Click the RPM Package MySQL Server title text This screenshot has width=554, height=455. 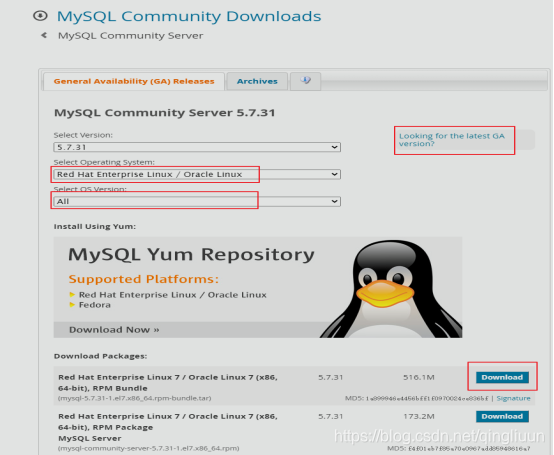(168, 427)
